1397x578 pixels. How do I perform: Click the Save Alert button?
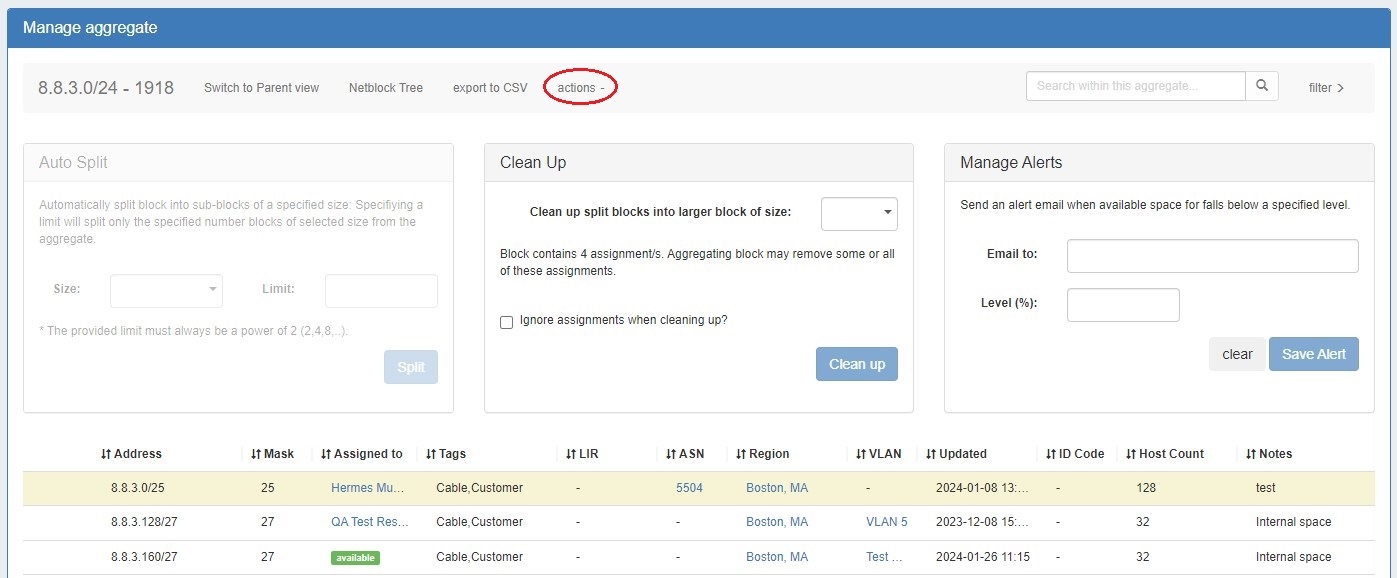pos(1313,354)
